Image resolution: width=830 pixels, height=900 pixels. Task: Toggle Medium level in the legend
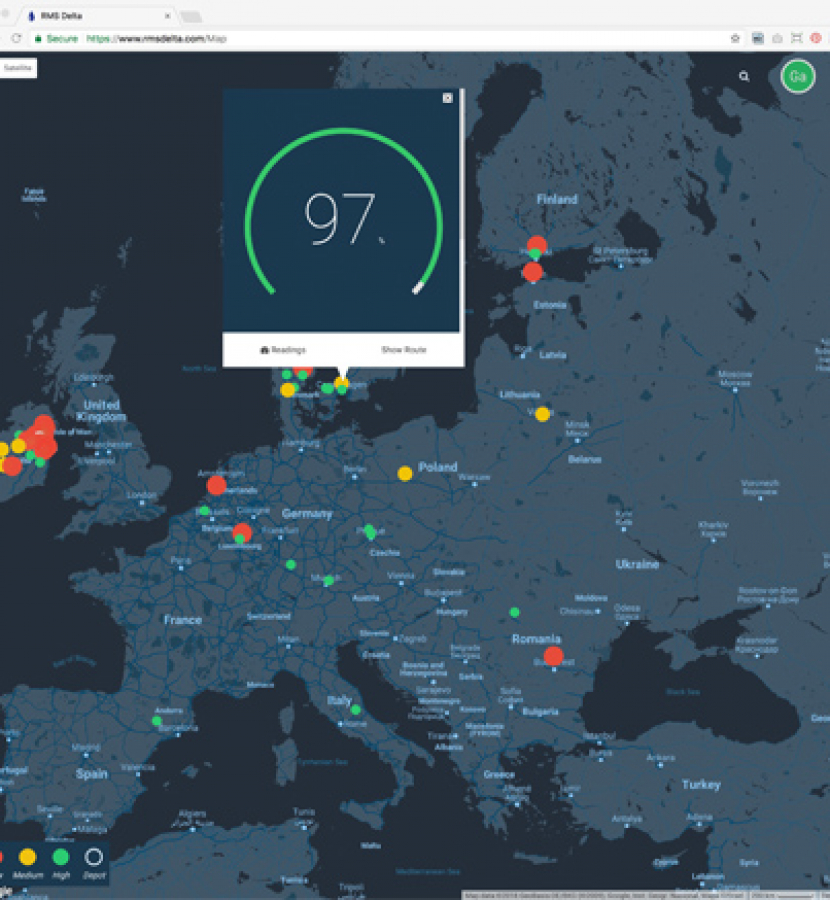click(x=28, y=863)
